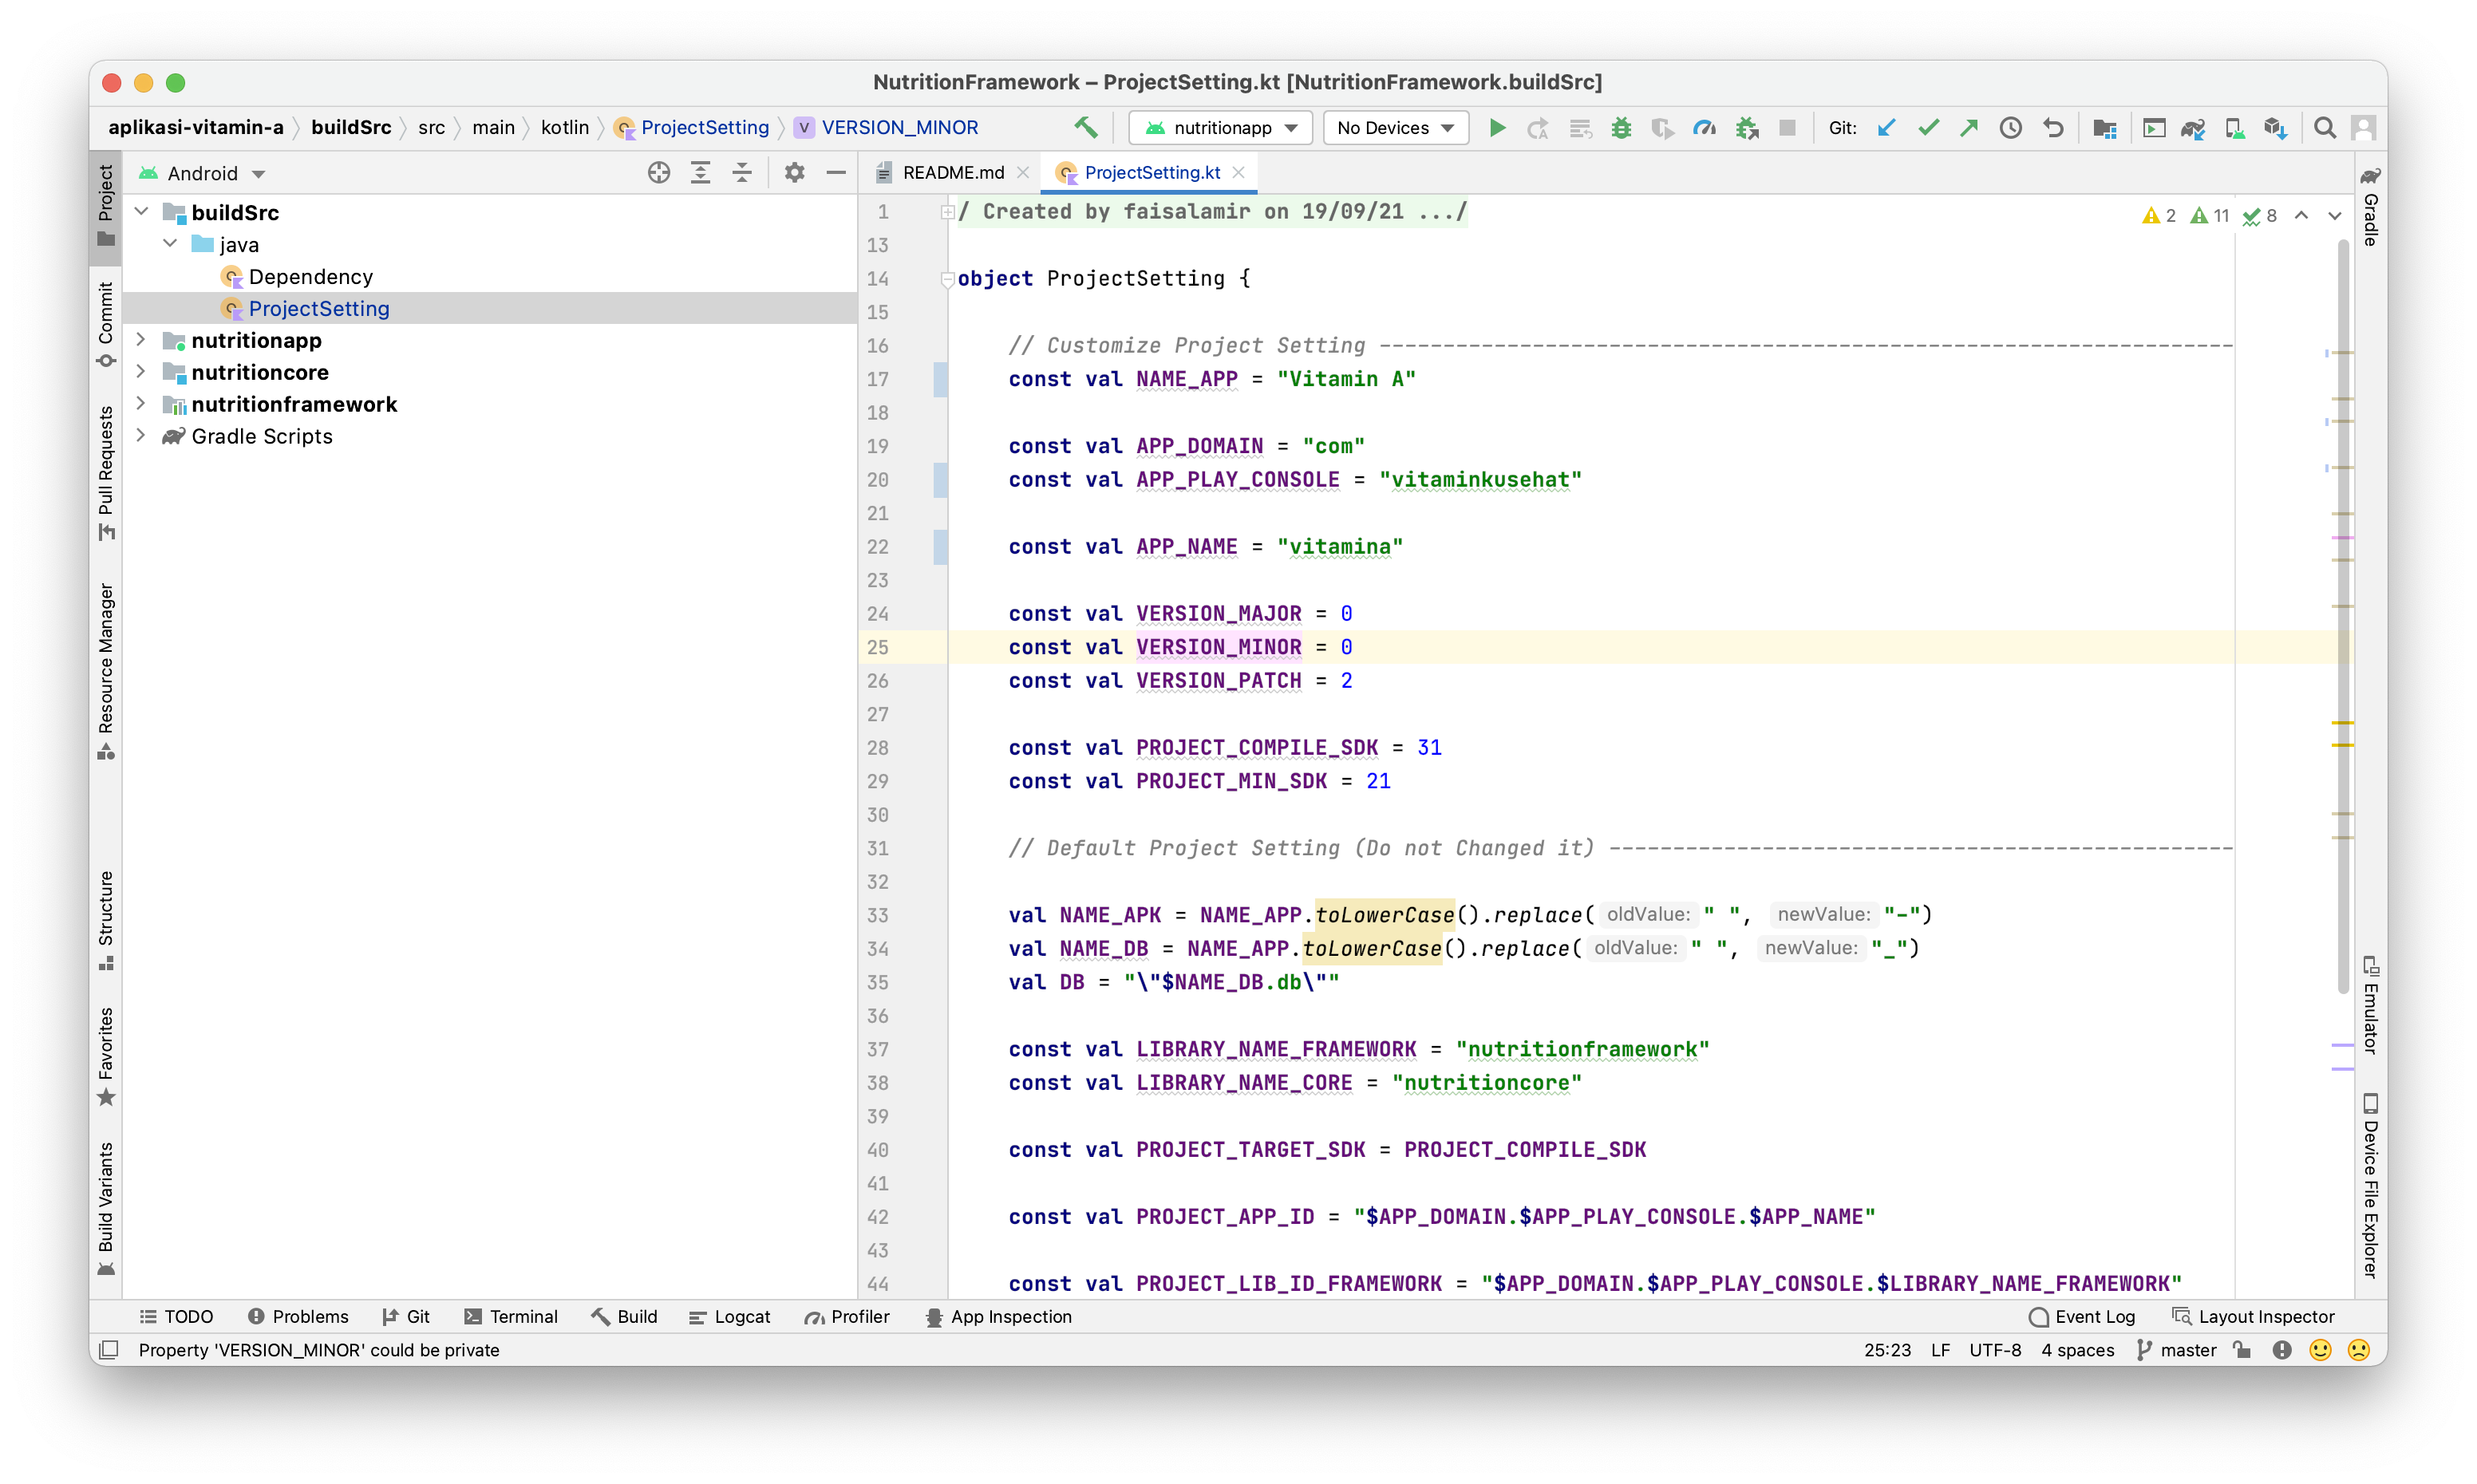The width and height of the screenshot is (2477, 1484).
Task: Toggle the Structure tool window
Action: (x=105, y=919)
